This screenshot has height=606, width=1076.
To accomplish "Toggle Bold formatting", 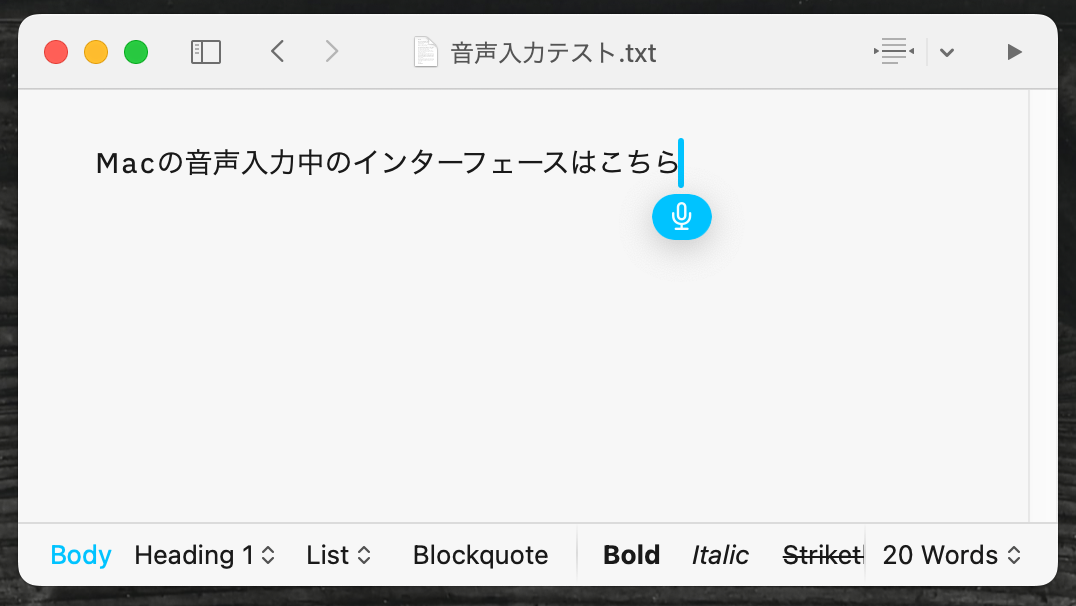I will click(631, 555).
